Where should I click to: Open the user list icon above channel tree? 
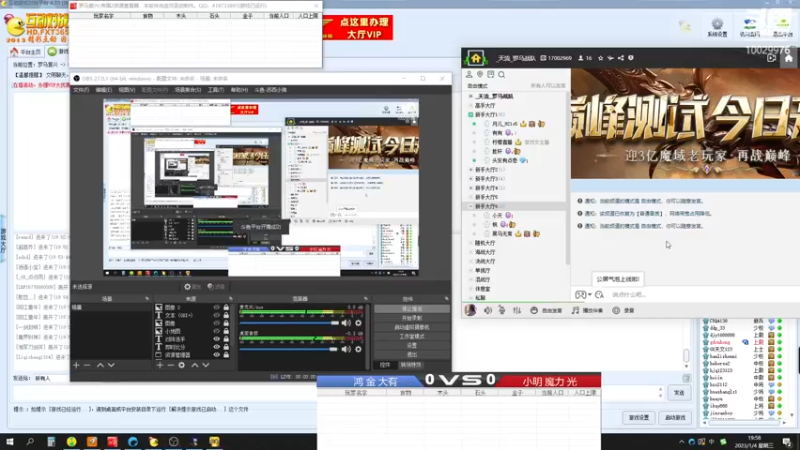(x=469, y=74)
